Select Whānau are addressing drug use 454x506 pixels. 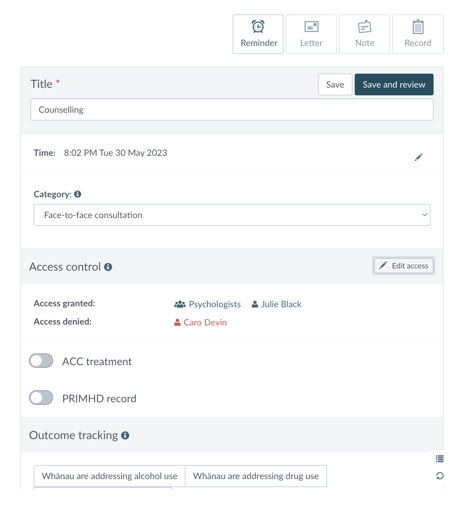tap(256, 476)
